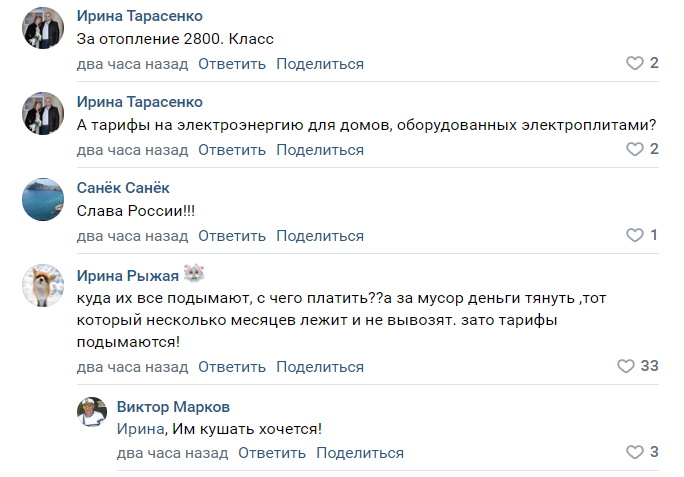Open Виктор Марков's small avatar
The image size is (684, 477).
point(92,412)
